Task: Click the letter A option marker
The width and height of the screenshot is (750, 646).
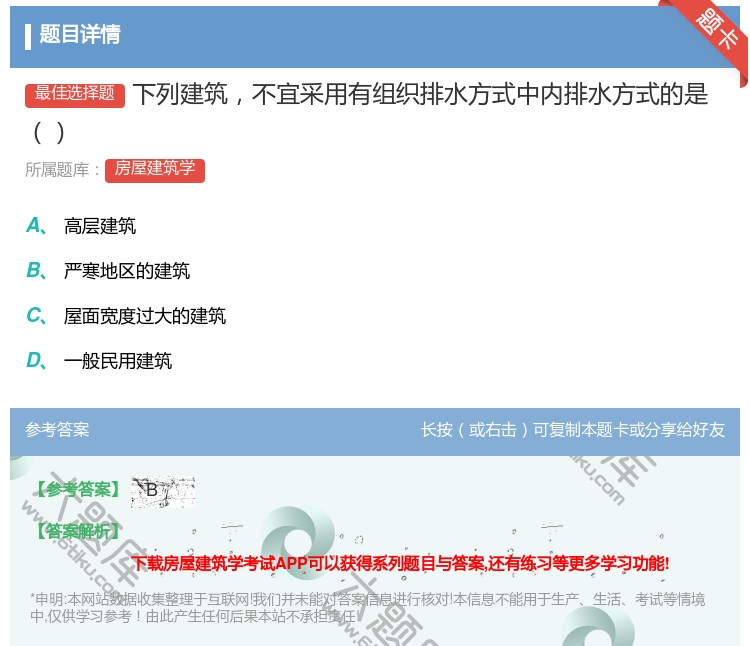Action: pos(36,226)
